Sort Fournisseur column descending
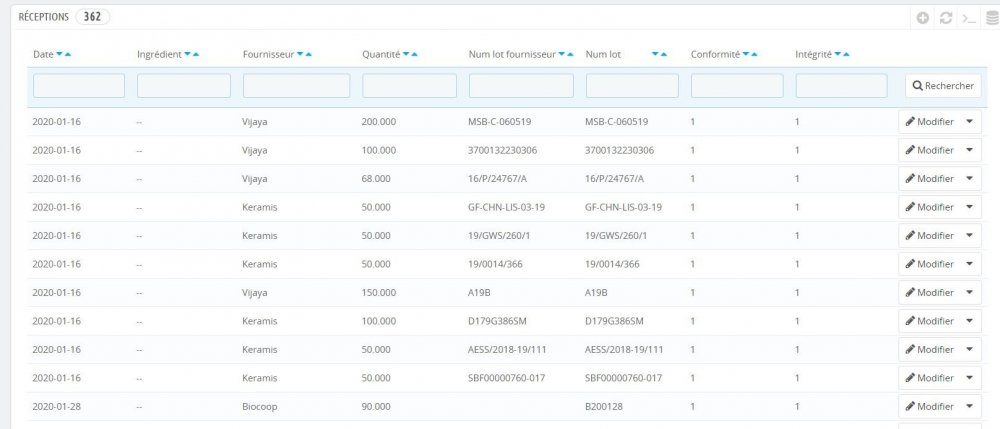The width and height of the screenshot is (1000, 429). (x=300, y=55)
